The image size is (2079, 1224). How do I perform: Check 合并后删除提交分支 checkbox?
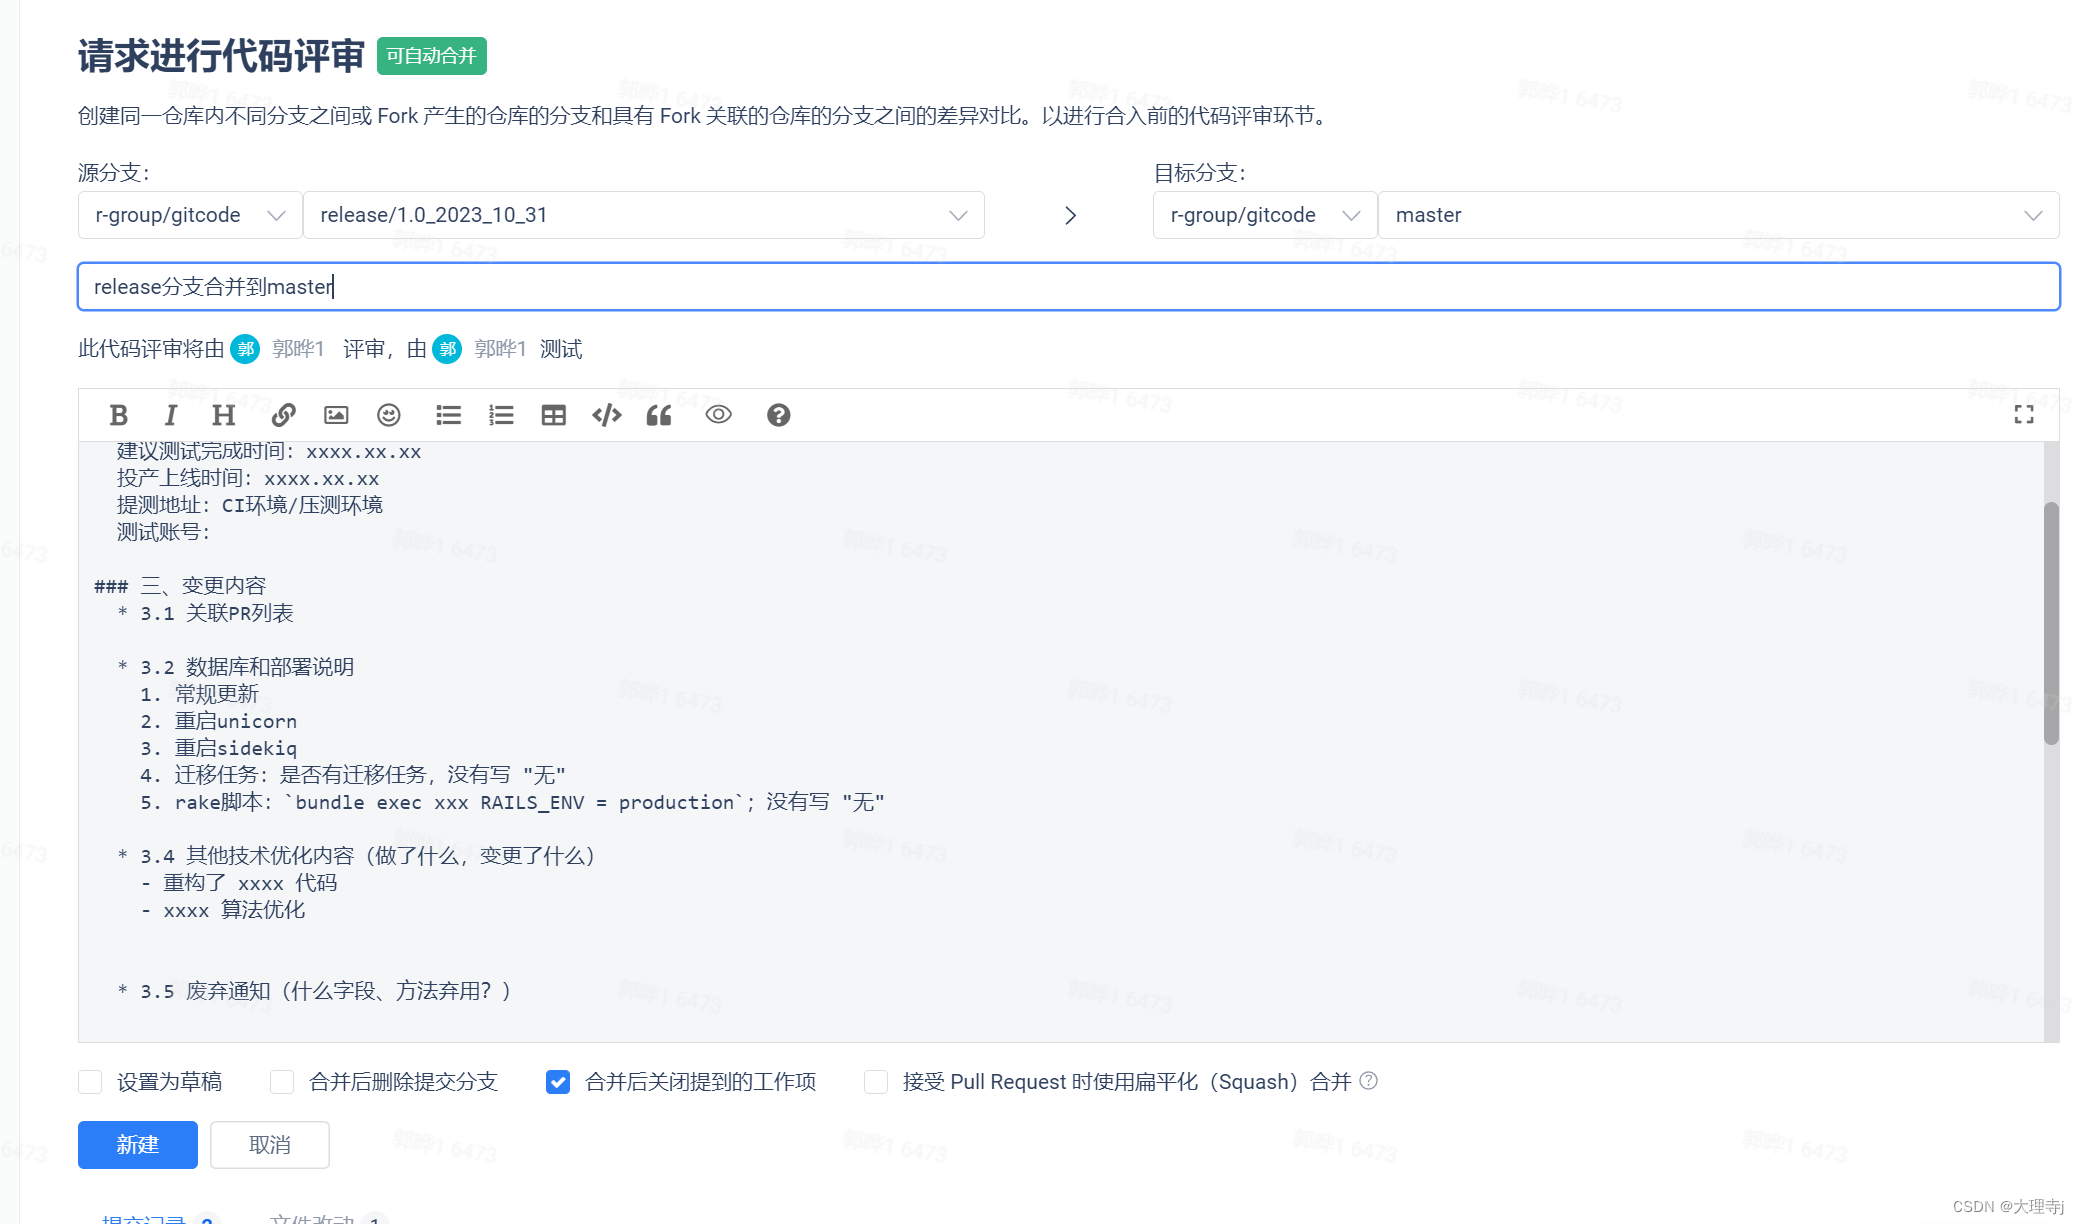tap(282, 1082)
